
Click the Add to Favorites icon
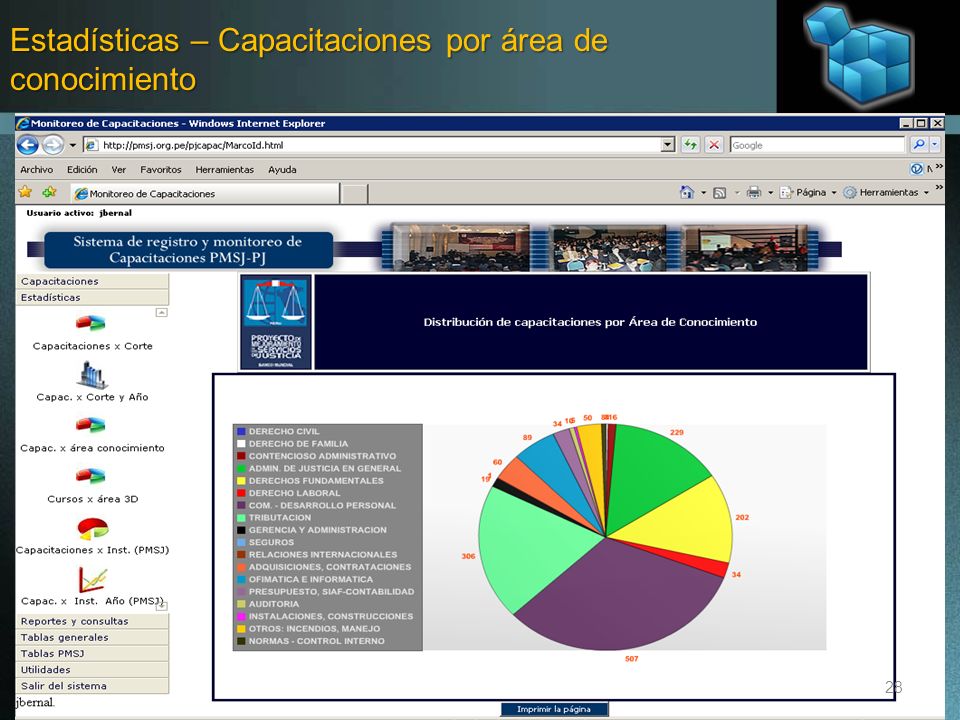(x=50, y=192)
